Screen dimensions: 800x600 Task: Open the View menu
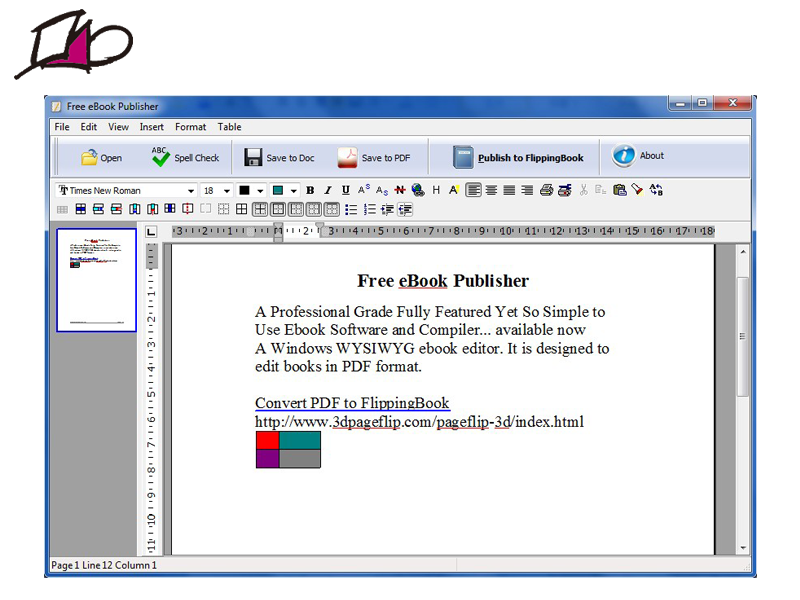point(118,127)
